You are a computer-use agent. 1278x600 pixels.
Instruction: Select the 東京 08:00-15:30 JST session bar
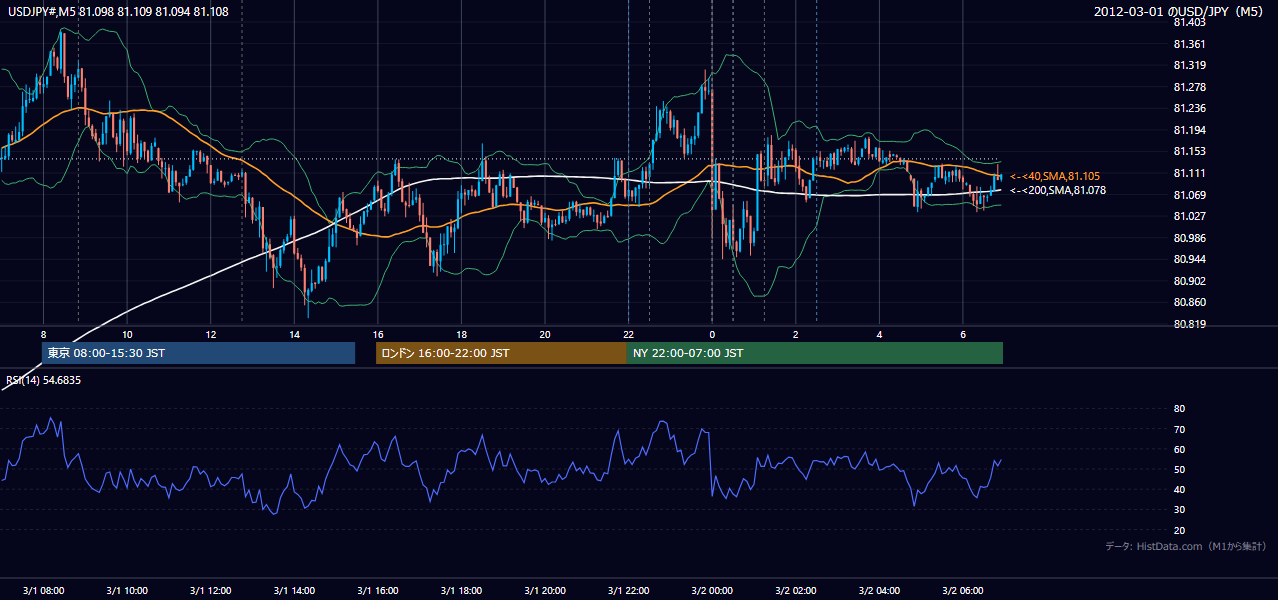pyautogui.click(x=198, y=353)
